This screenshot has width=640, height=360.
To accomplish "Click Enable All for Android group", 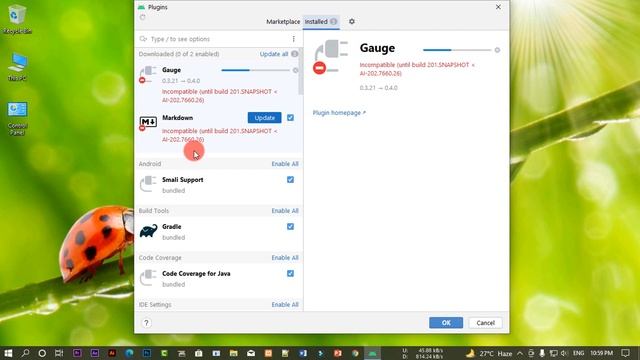I will click(x=285, y=164).
